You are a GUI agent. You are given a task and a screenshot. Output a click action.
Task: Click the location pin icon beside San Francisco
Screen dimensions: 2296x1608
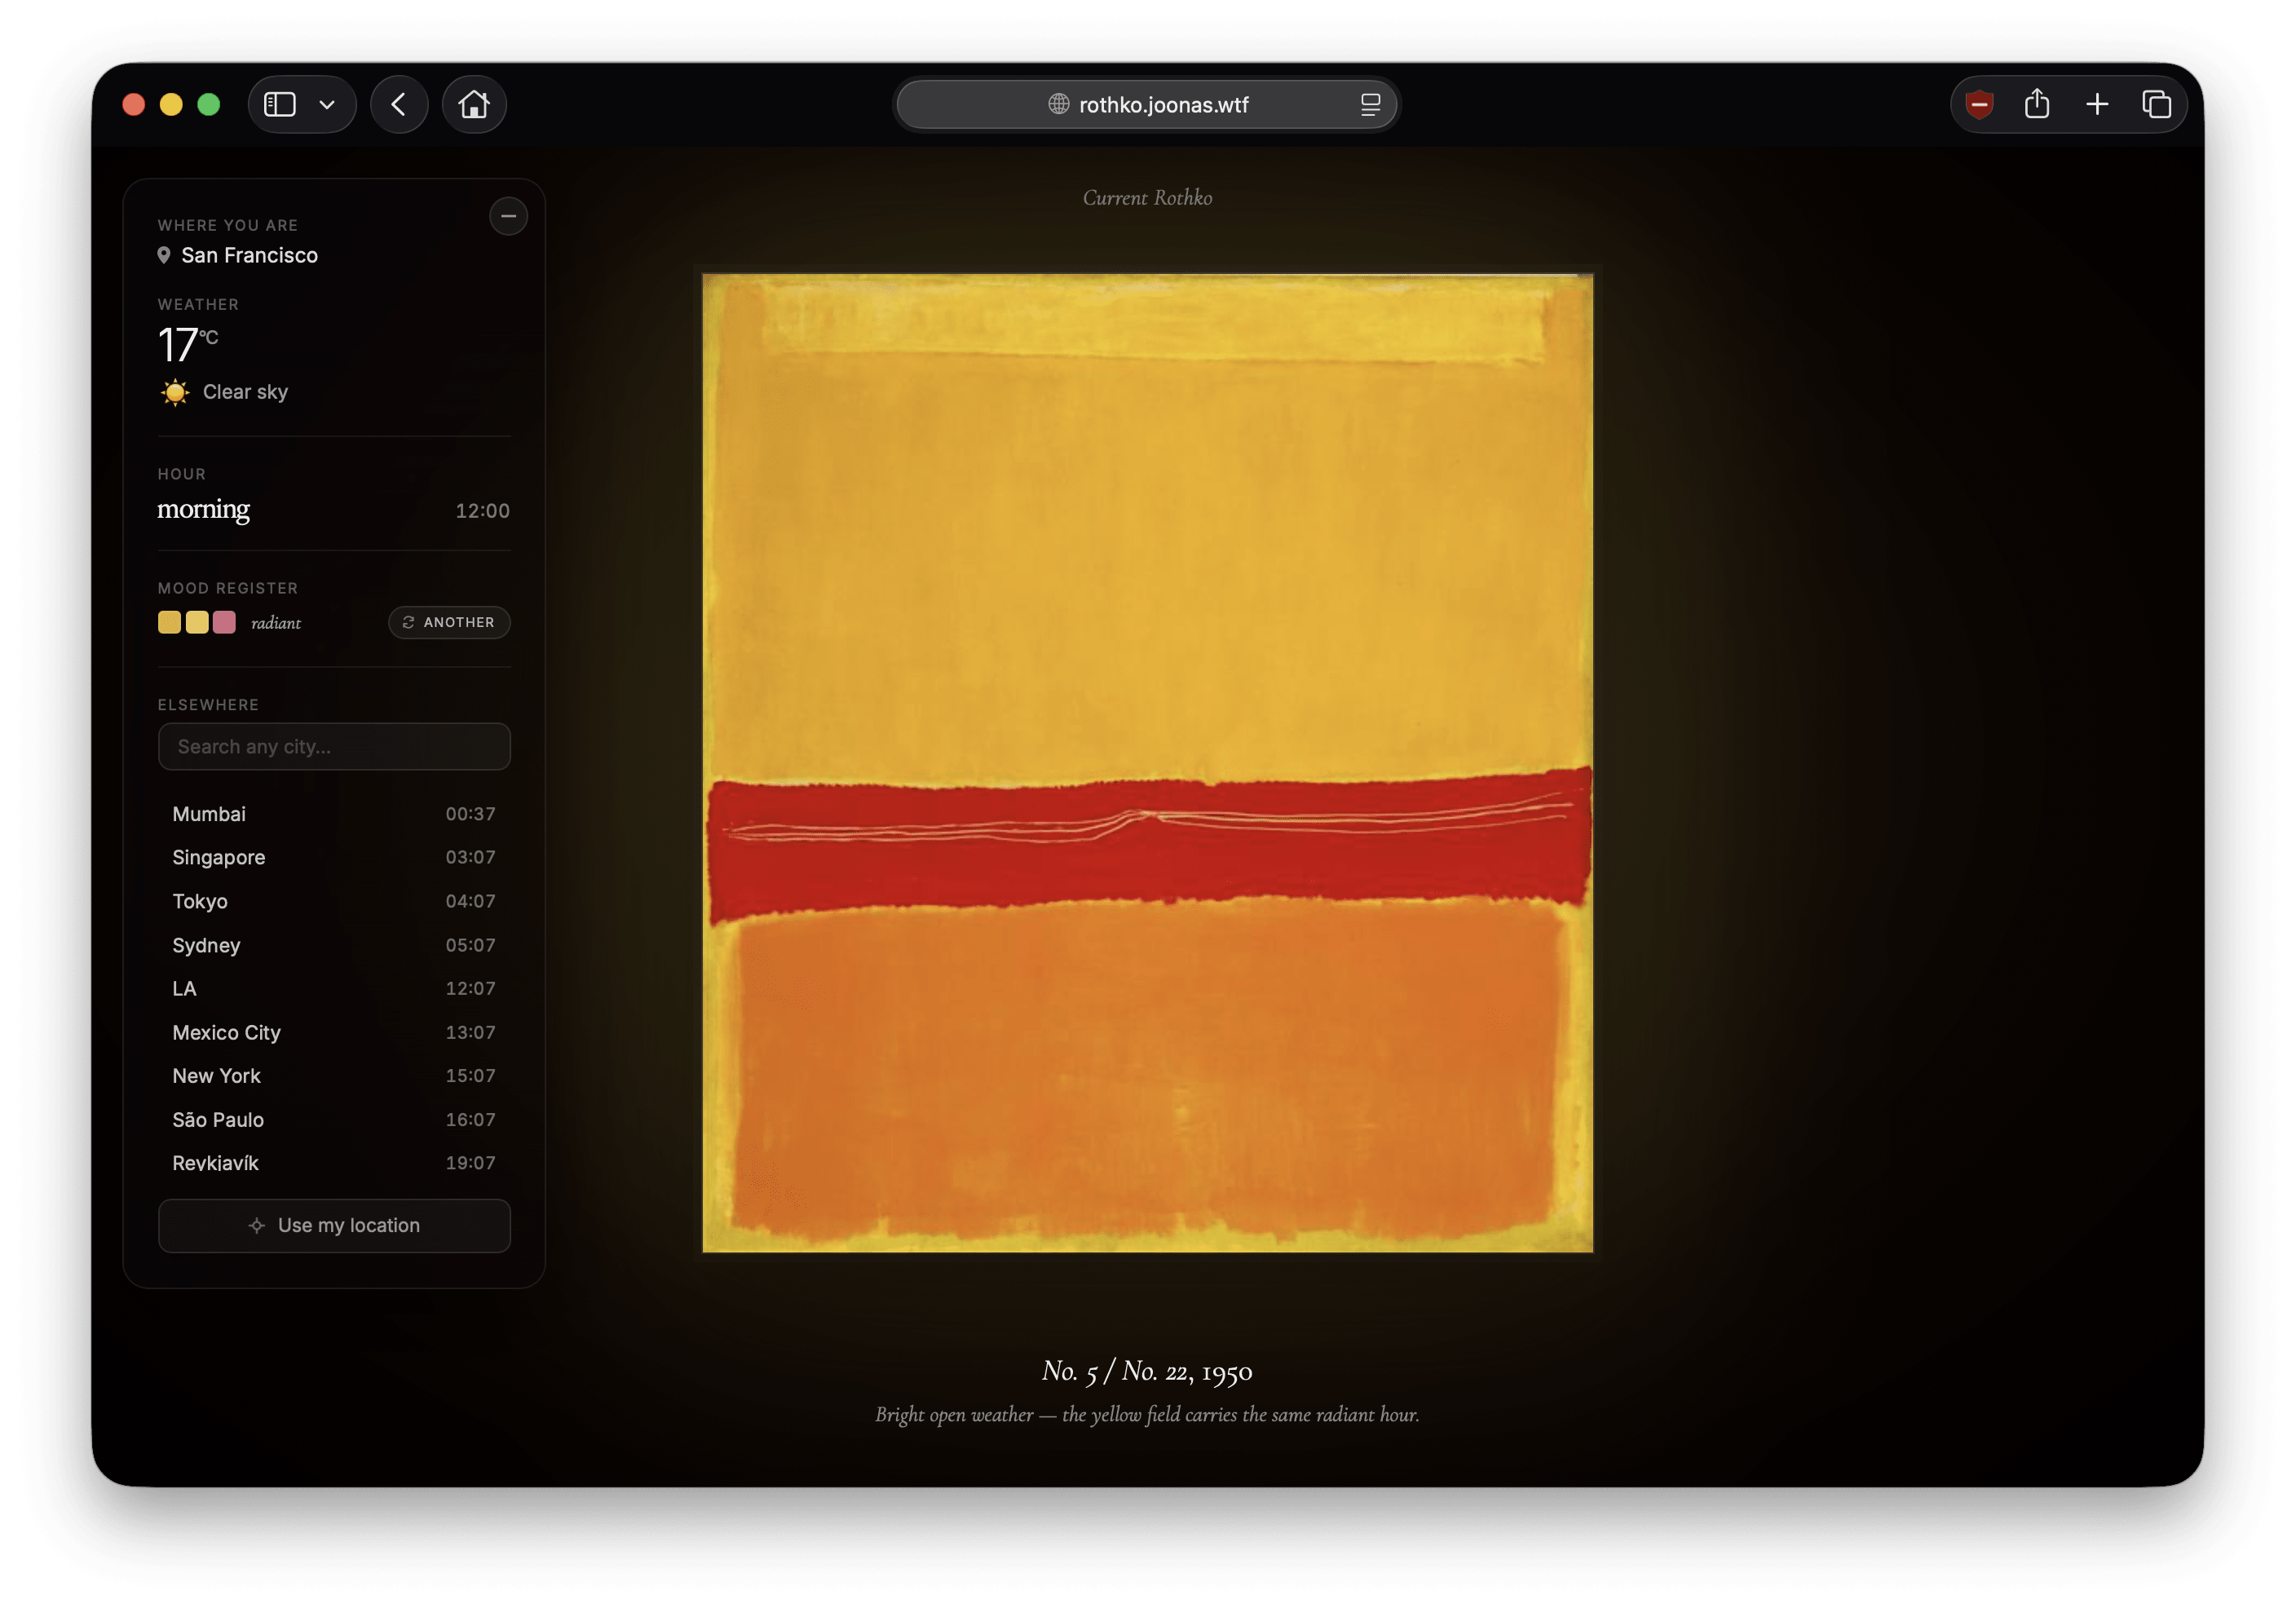click(x=164, y=255)
